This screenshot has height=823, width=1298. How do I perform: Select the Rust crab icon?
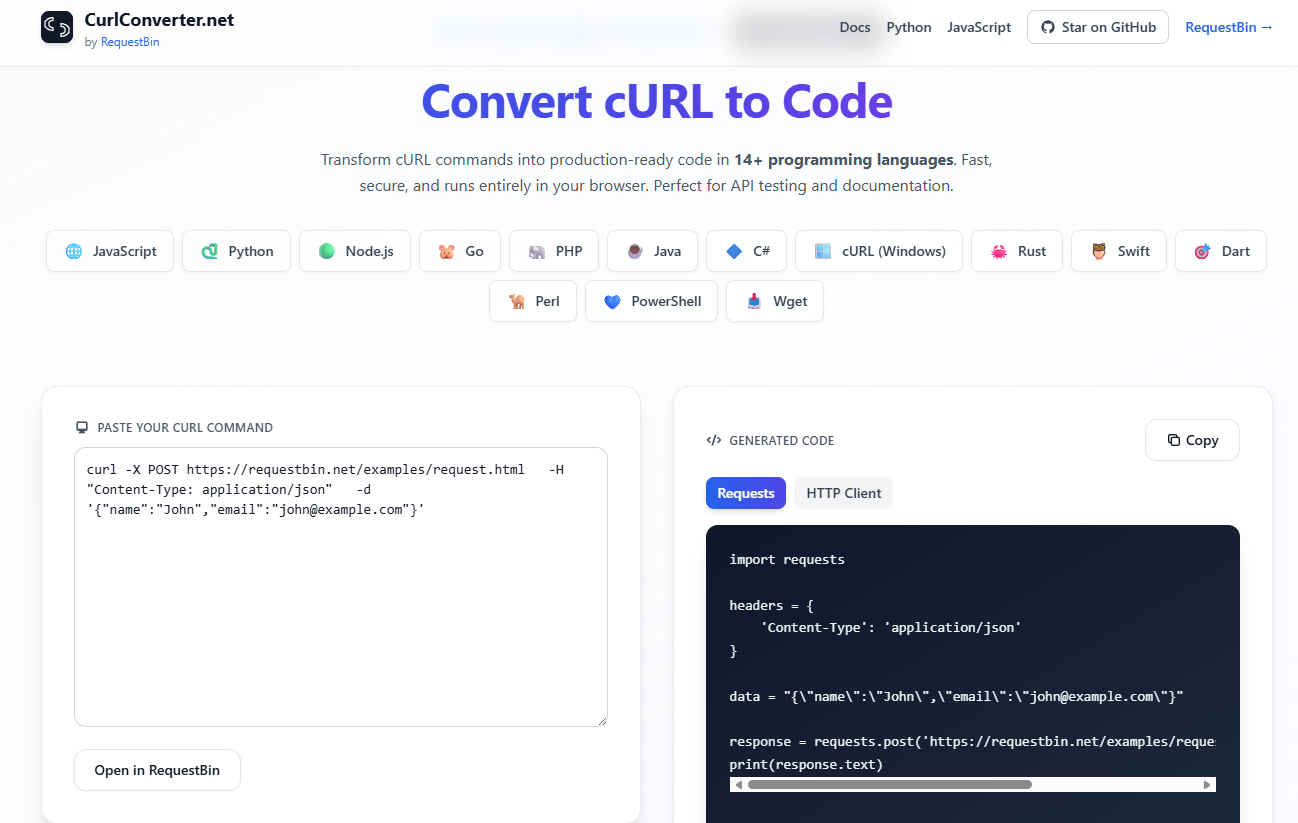pos(998,251)
